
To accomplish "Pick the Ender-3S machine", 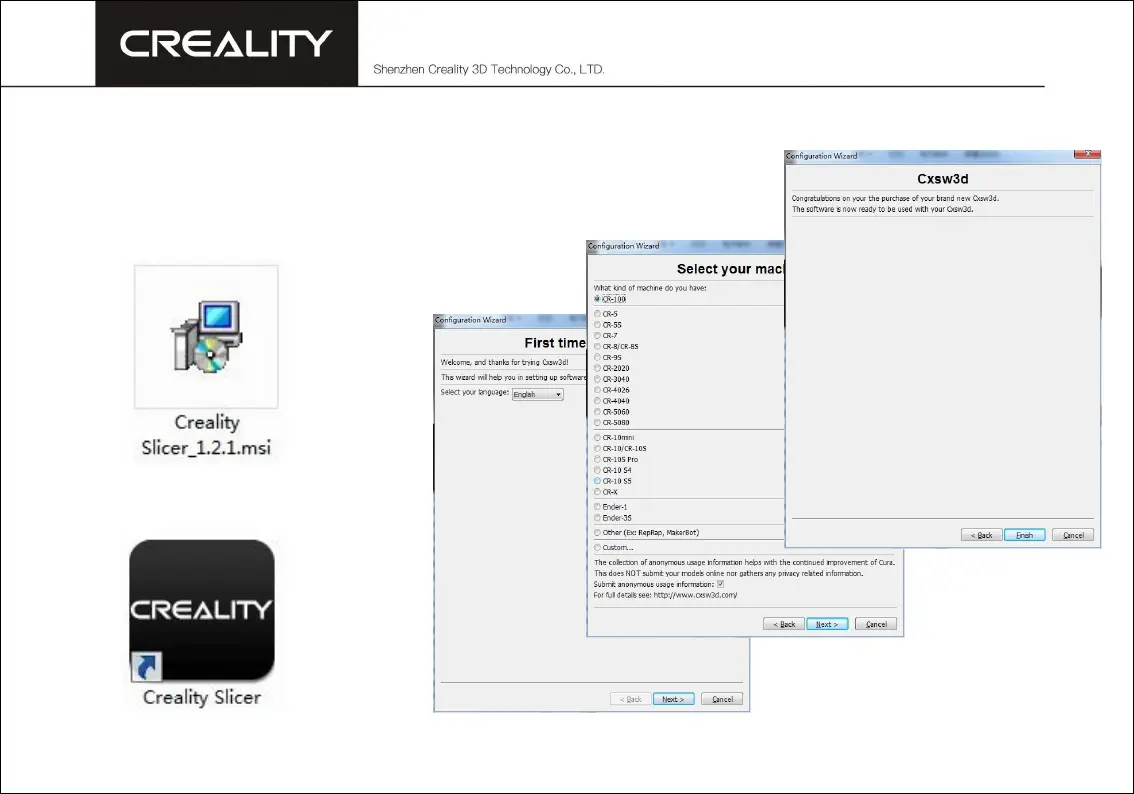I will 597,518.
